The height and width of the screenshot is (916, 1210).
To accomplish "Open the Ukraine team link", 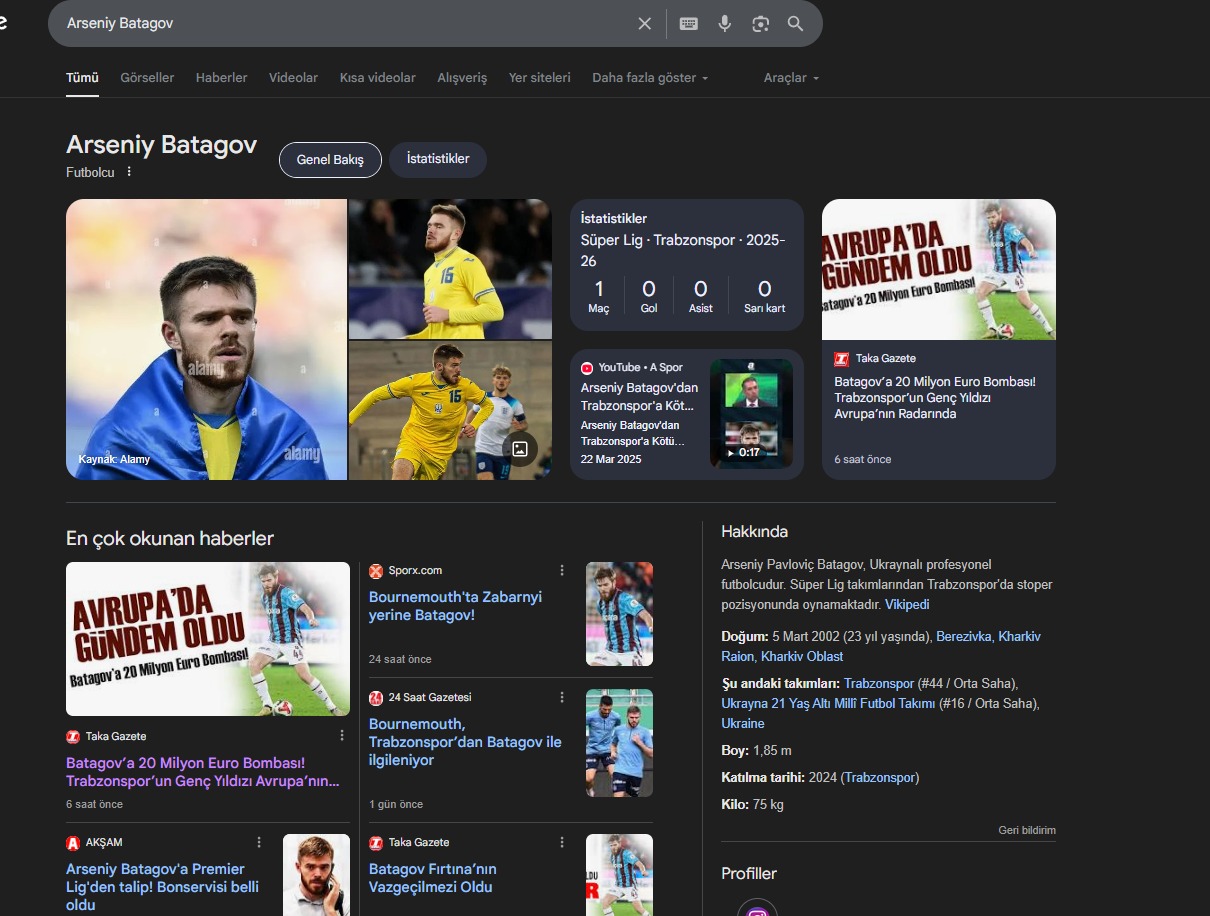I will click(743, 723).
